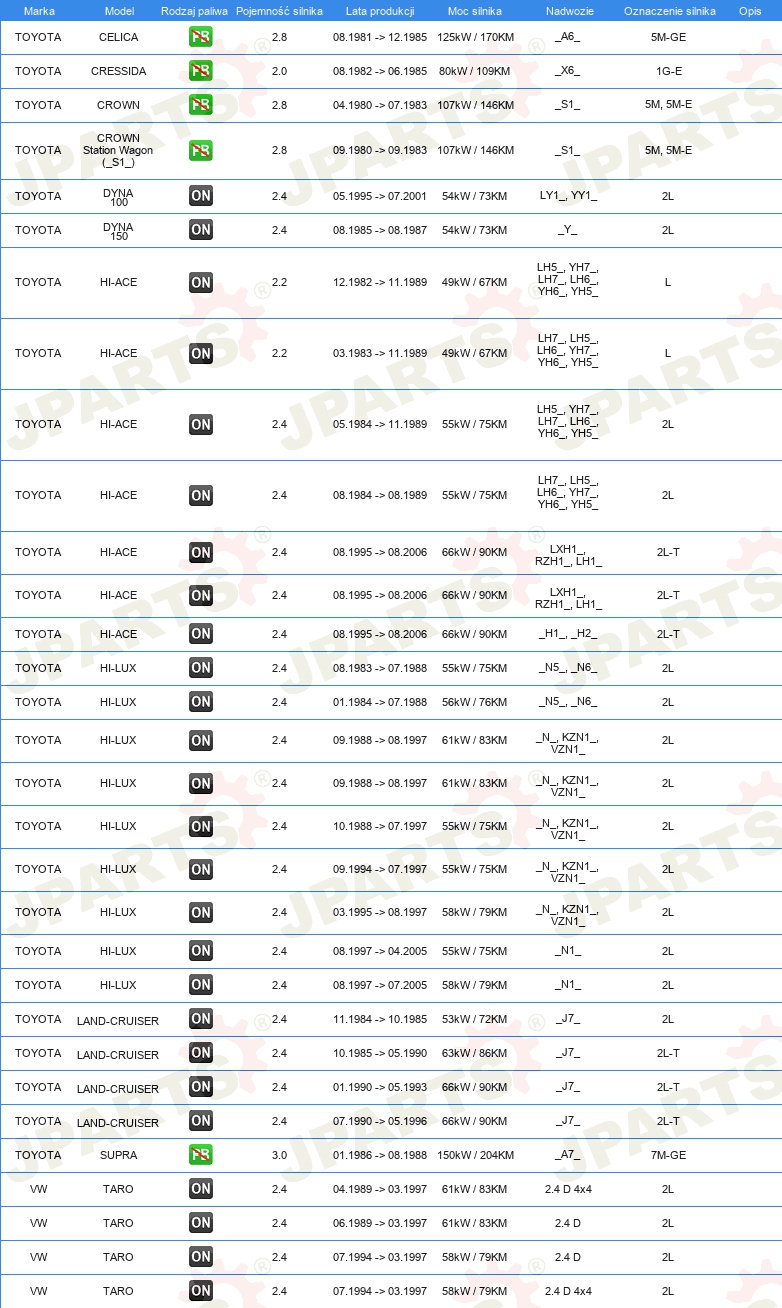The height and width of the screenshot is (1308, 782).
Task: Click the Oznaczenie silnika column header
Action: point(669,11)
